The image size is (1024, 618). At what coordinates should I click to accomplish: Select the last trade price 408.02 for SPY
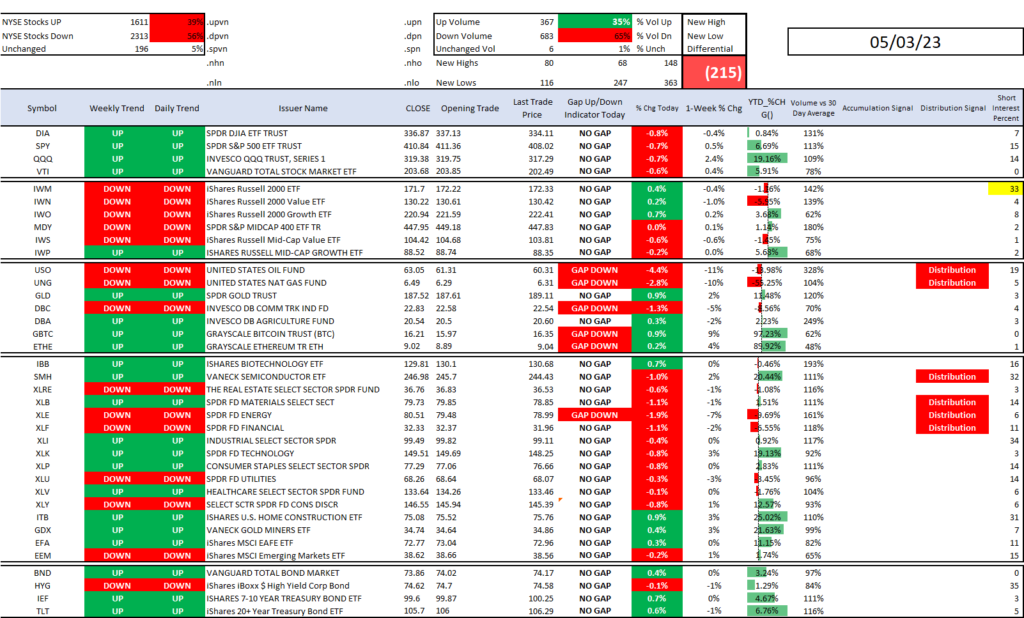pos(541,146)
